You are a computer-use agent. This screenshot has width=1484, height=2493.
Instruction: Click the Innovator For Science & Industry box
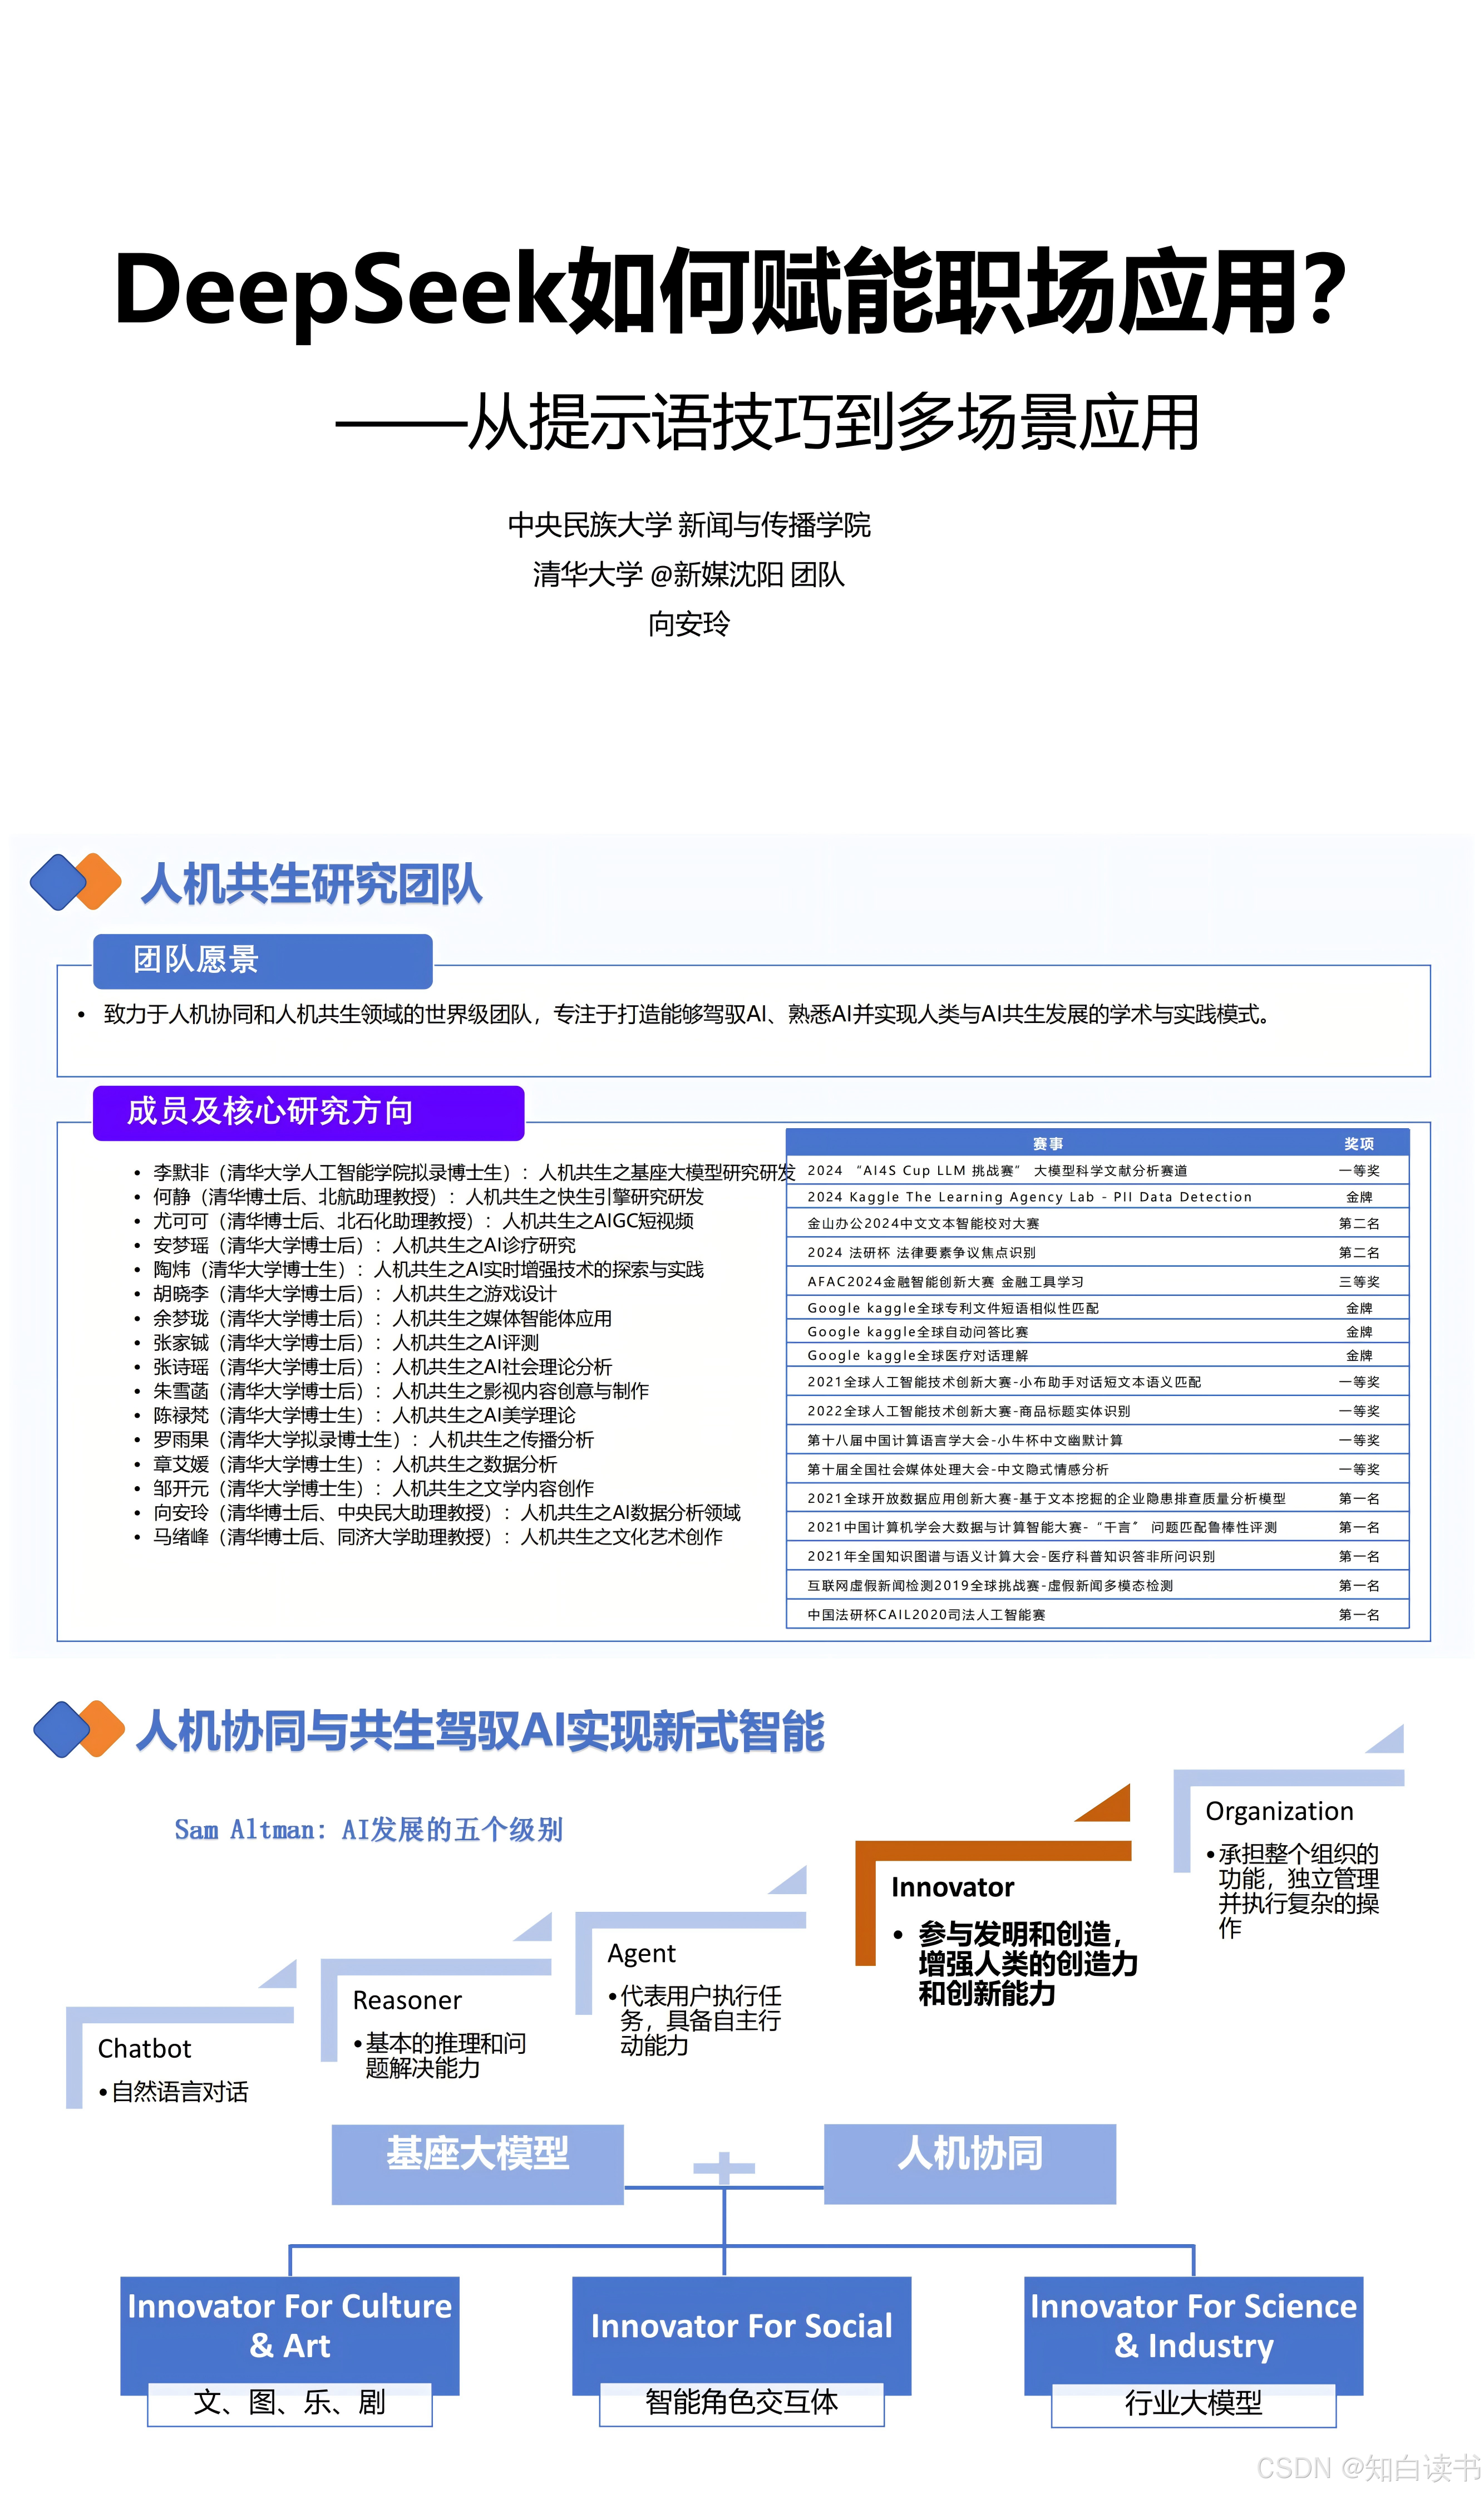click(x=1193, y=2327)
